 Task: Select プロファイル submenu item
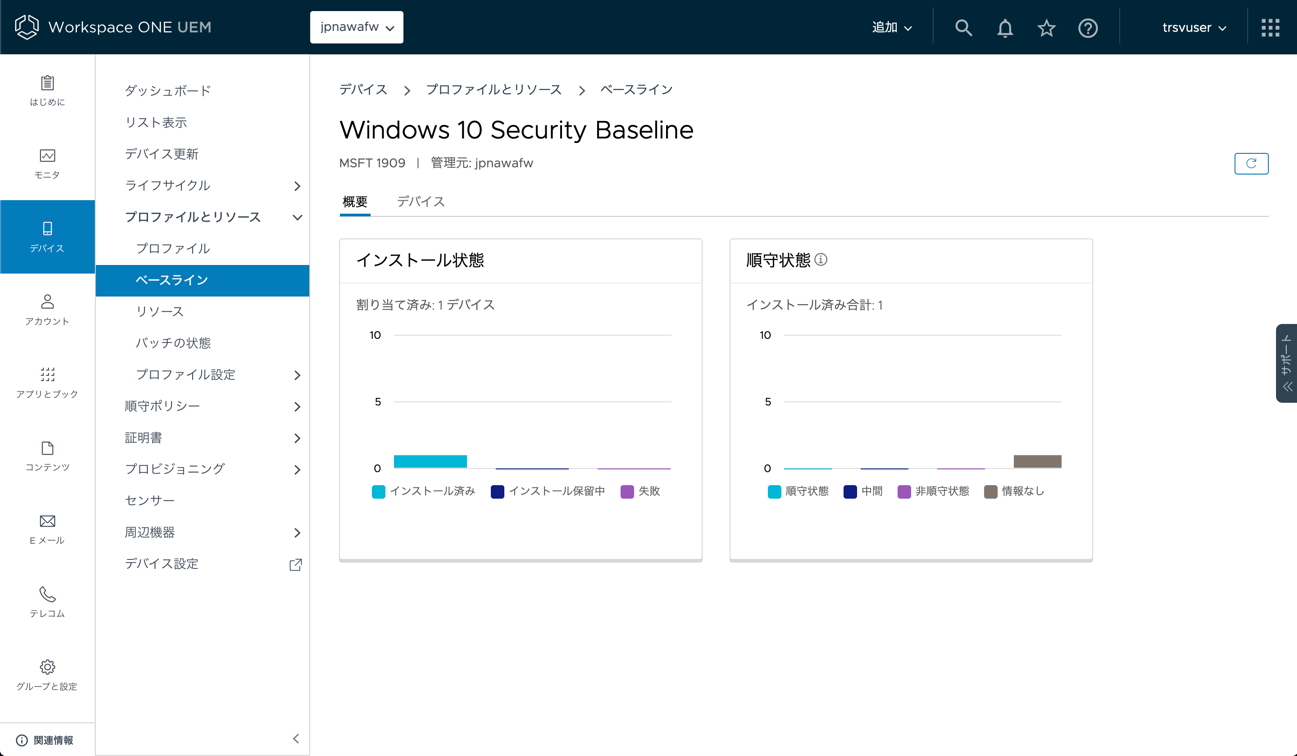pyautogui.click(x=173, y=248)
